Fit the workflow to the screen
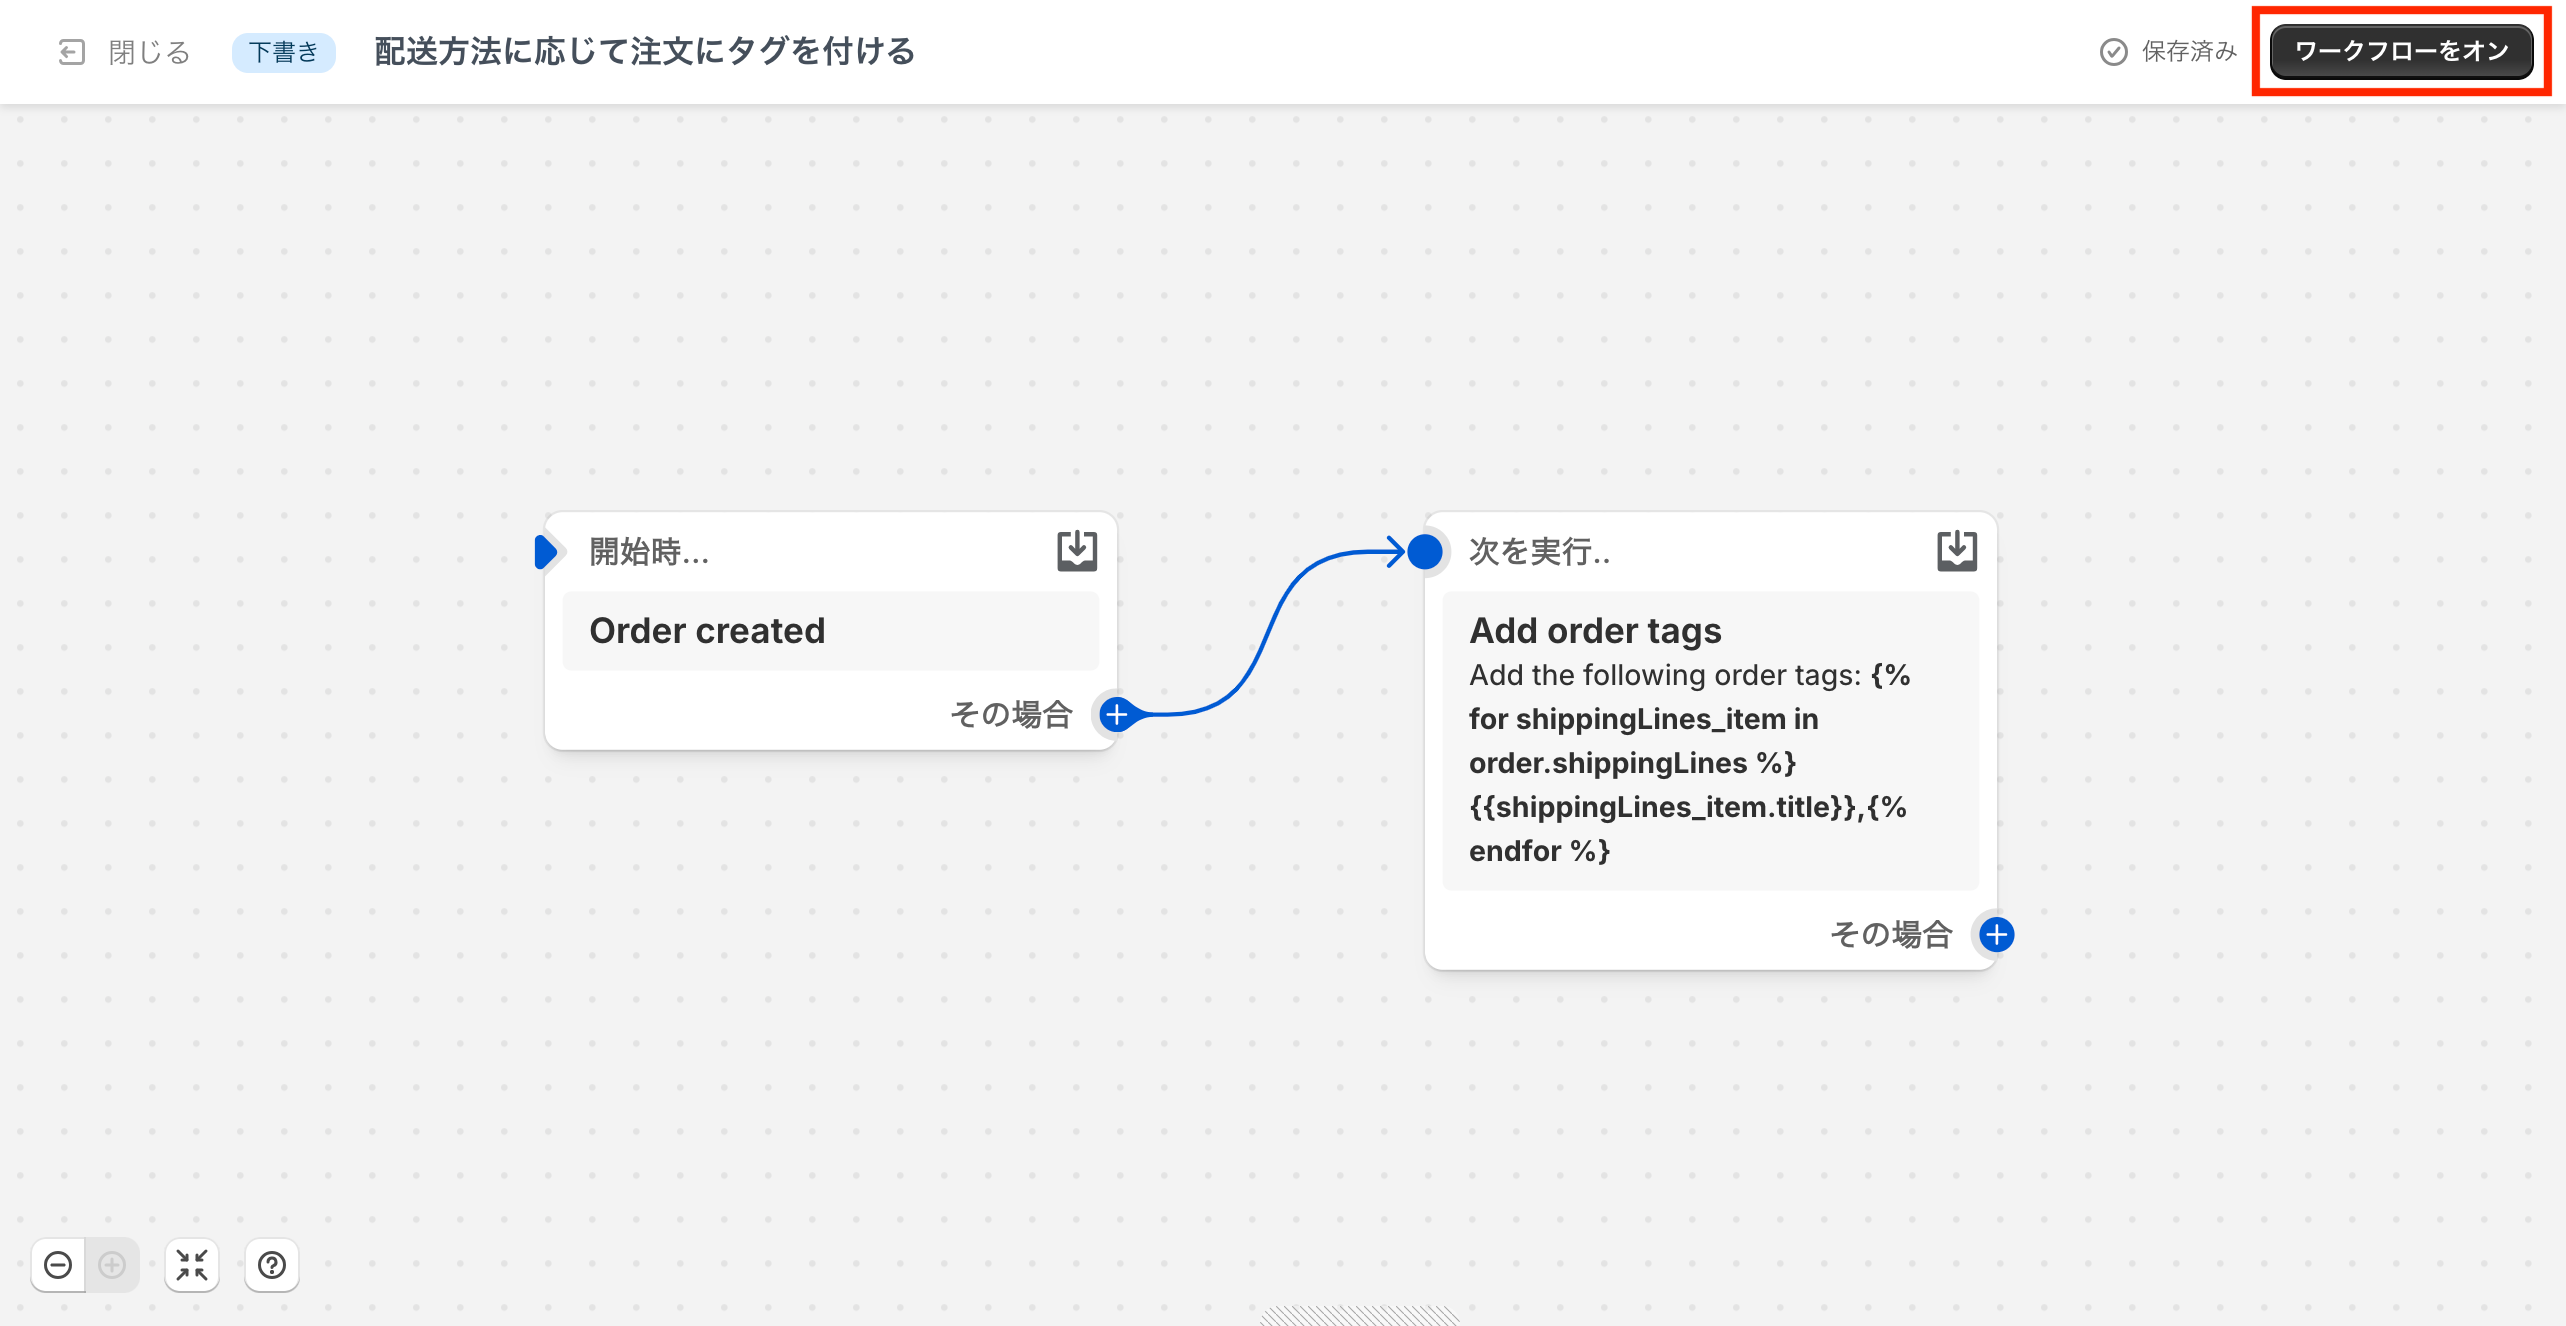2566x1326 pixels. click(192, 1265)
